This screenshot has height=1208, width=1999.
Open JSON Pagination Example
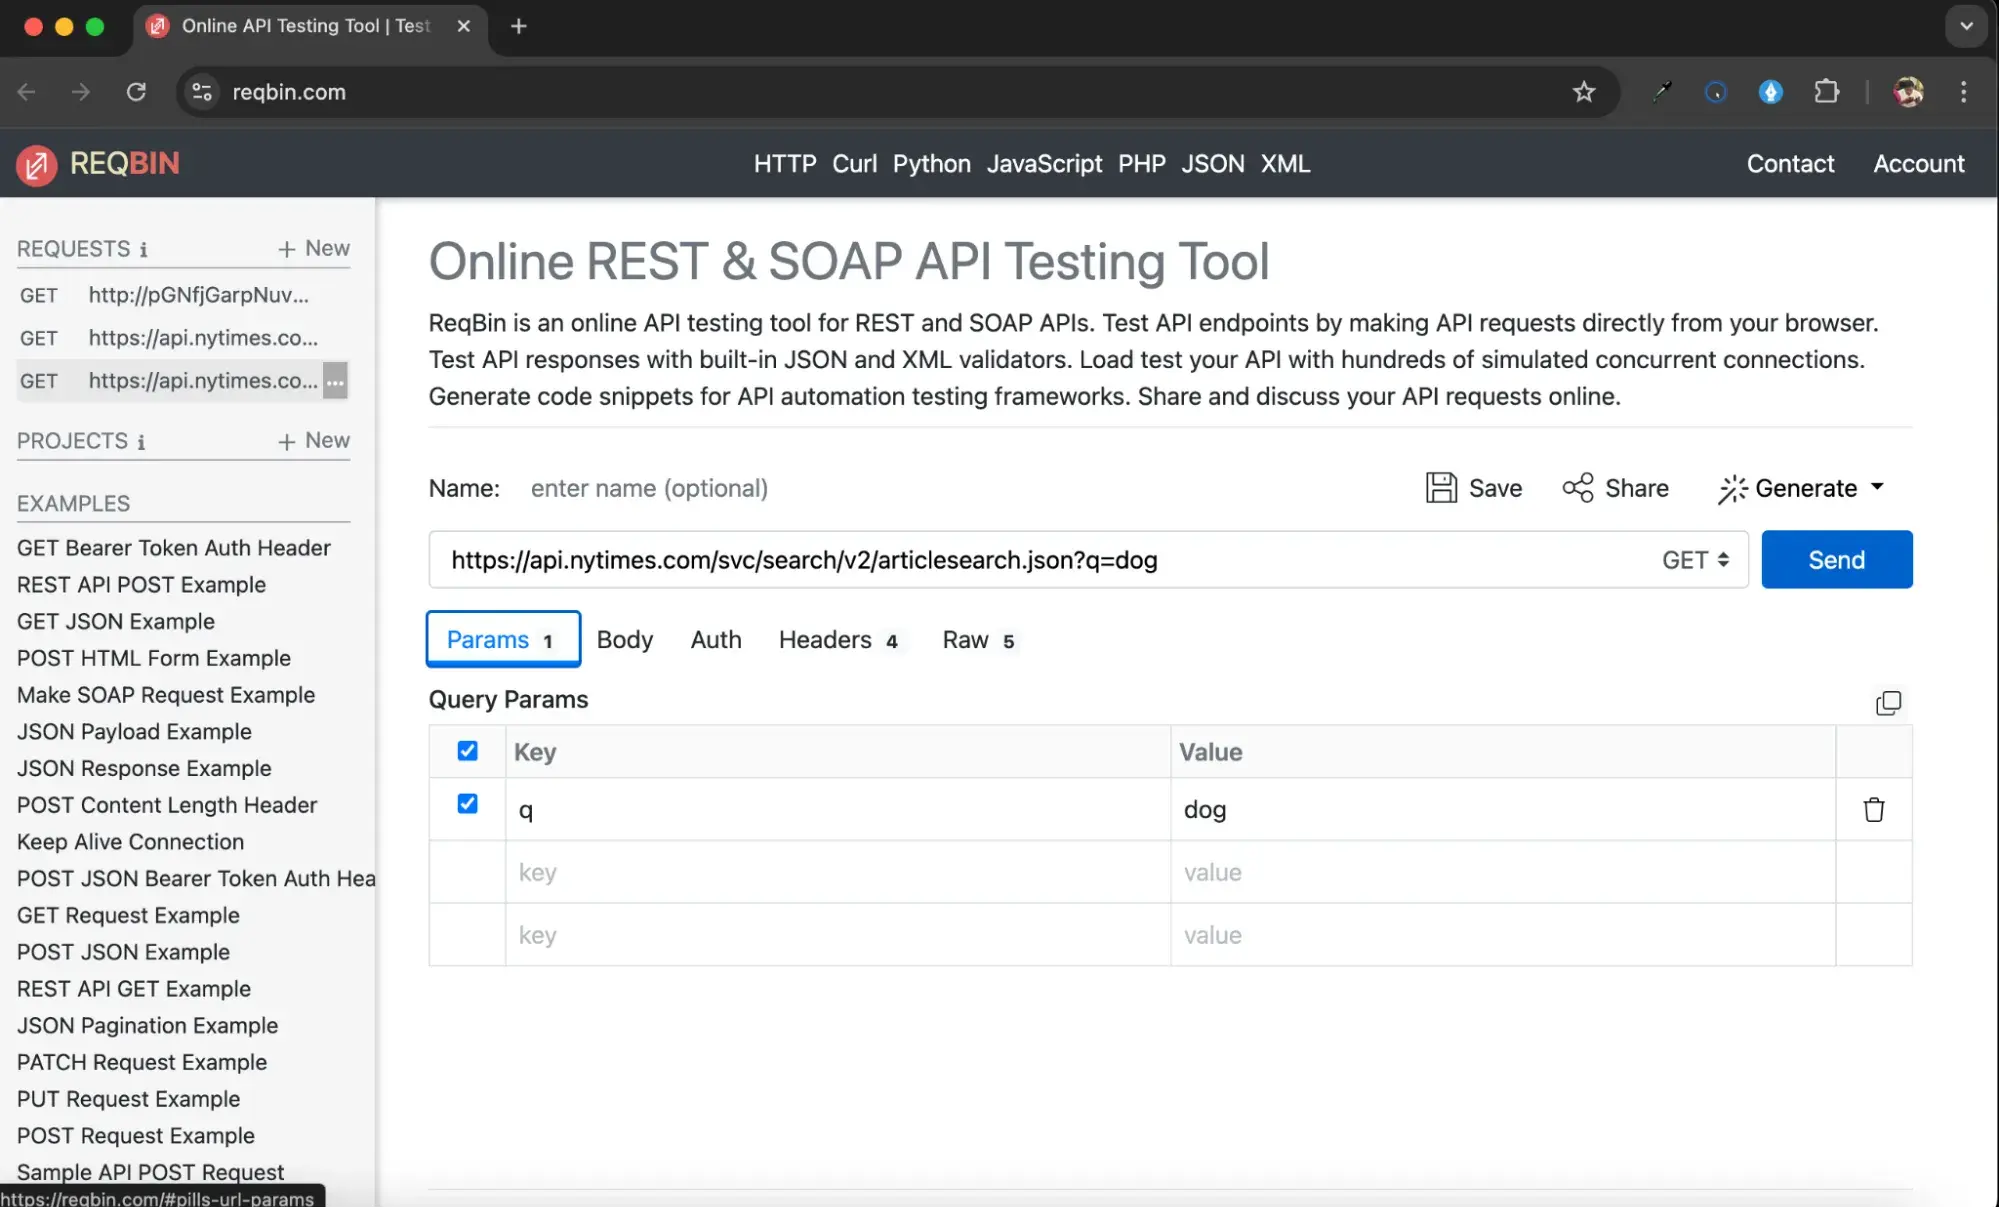pos(147,1026)
